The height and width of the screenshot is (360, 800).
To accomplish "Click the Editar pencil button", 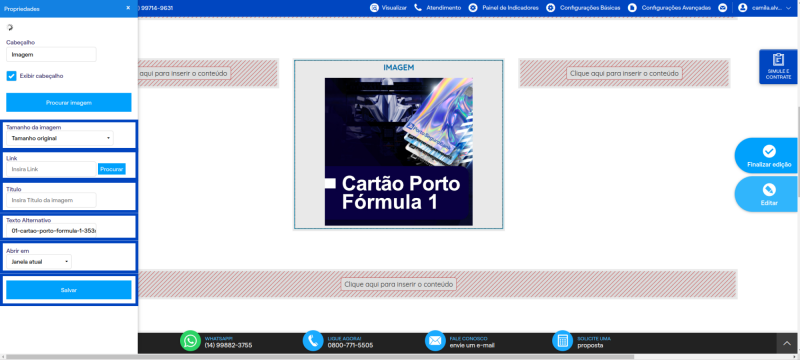I will 767,195.
